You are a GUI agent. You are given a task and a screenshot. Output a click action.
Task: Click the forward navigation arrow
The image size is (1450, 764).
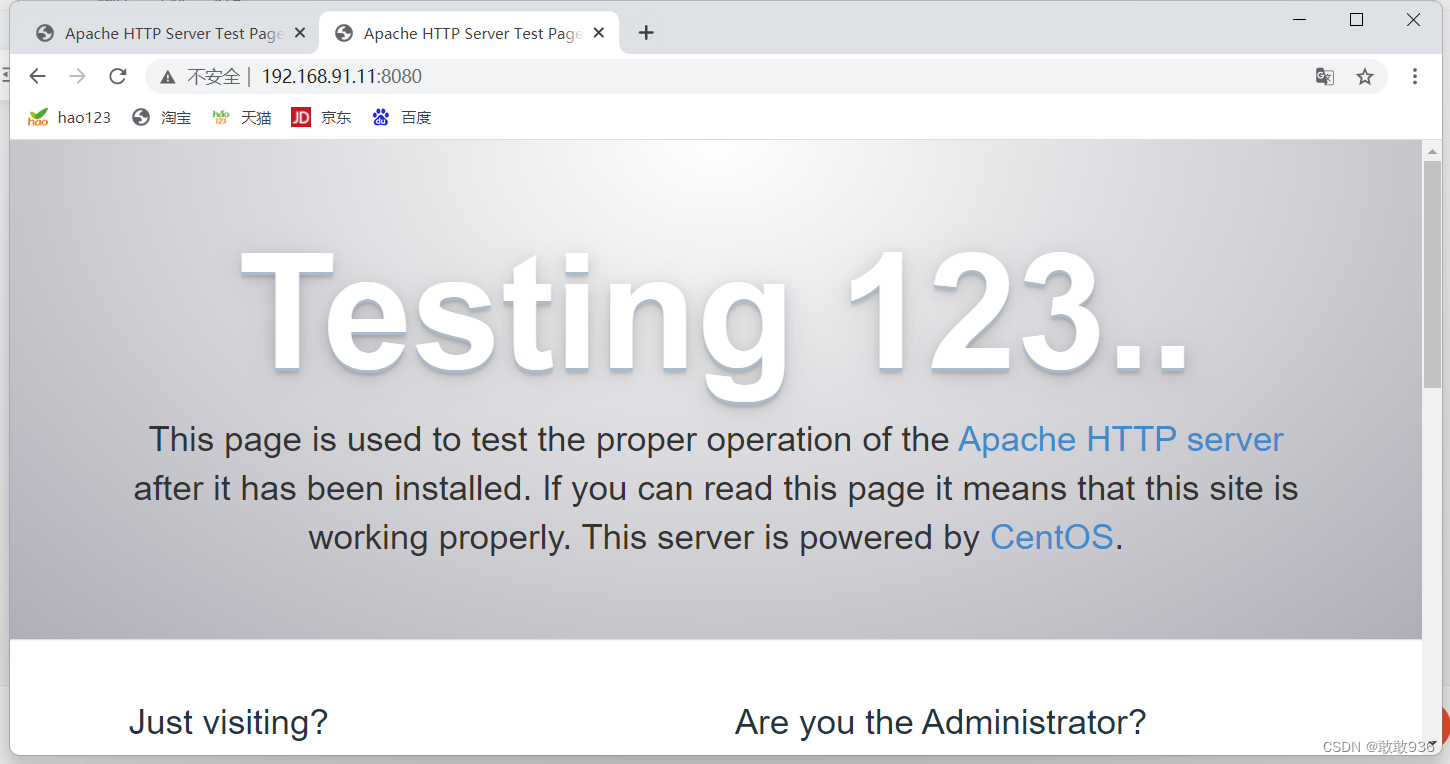(x=78, y=76)
